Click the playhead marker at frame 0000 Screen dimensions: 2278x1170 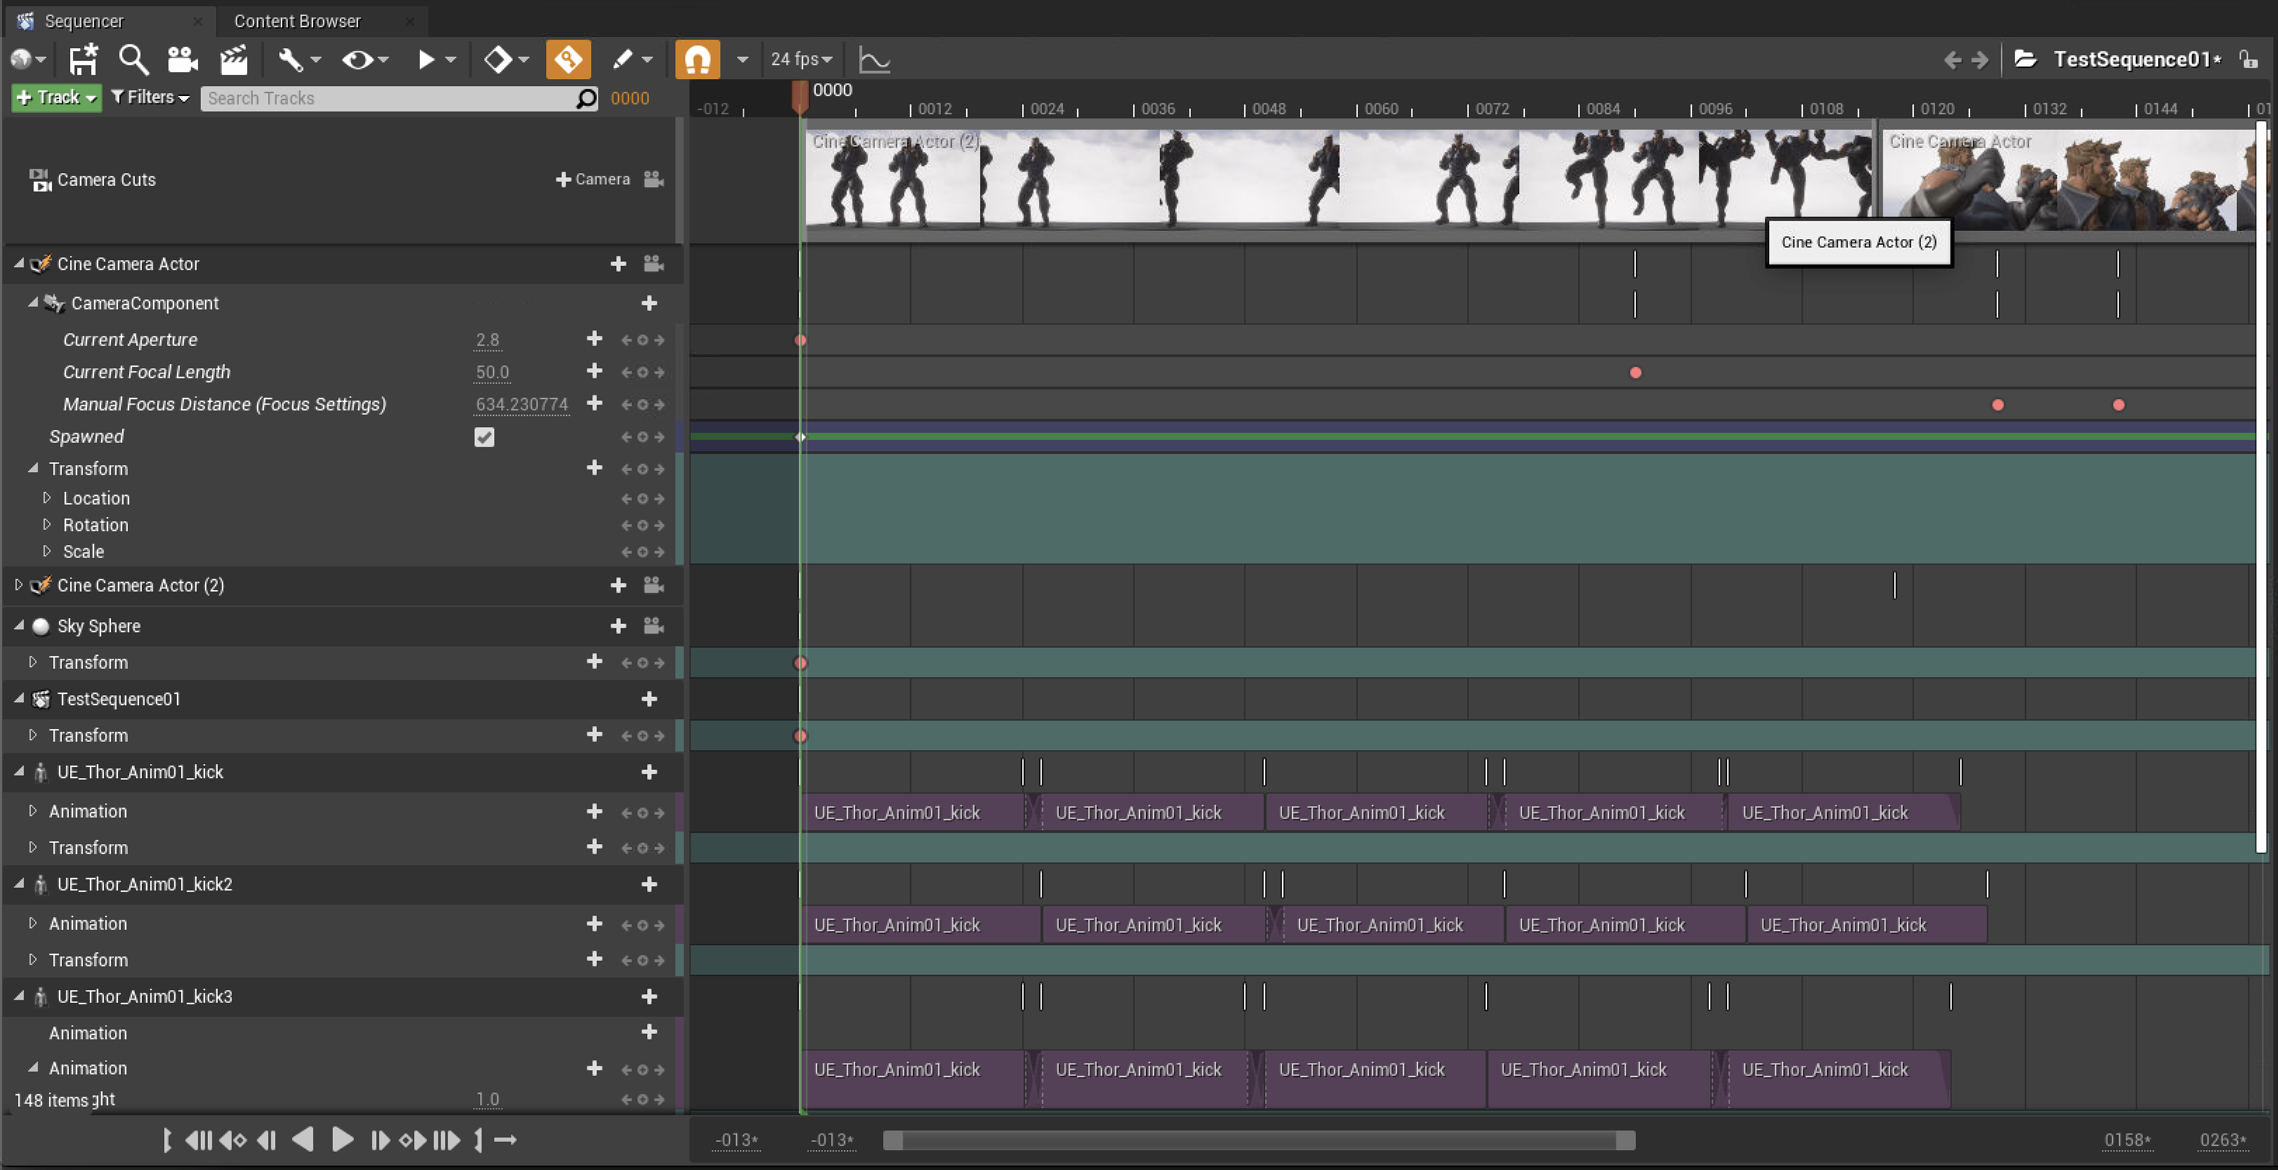(800, 96)
